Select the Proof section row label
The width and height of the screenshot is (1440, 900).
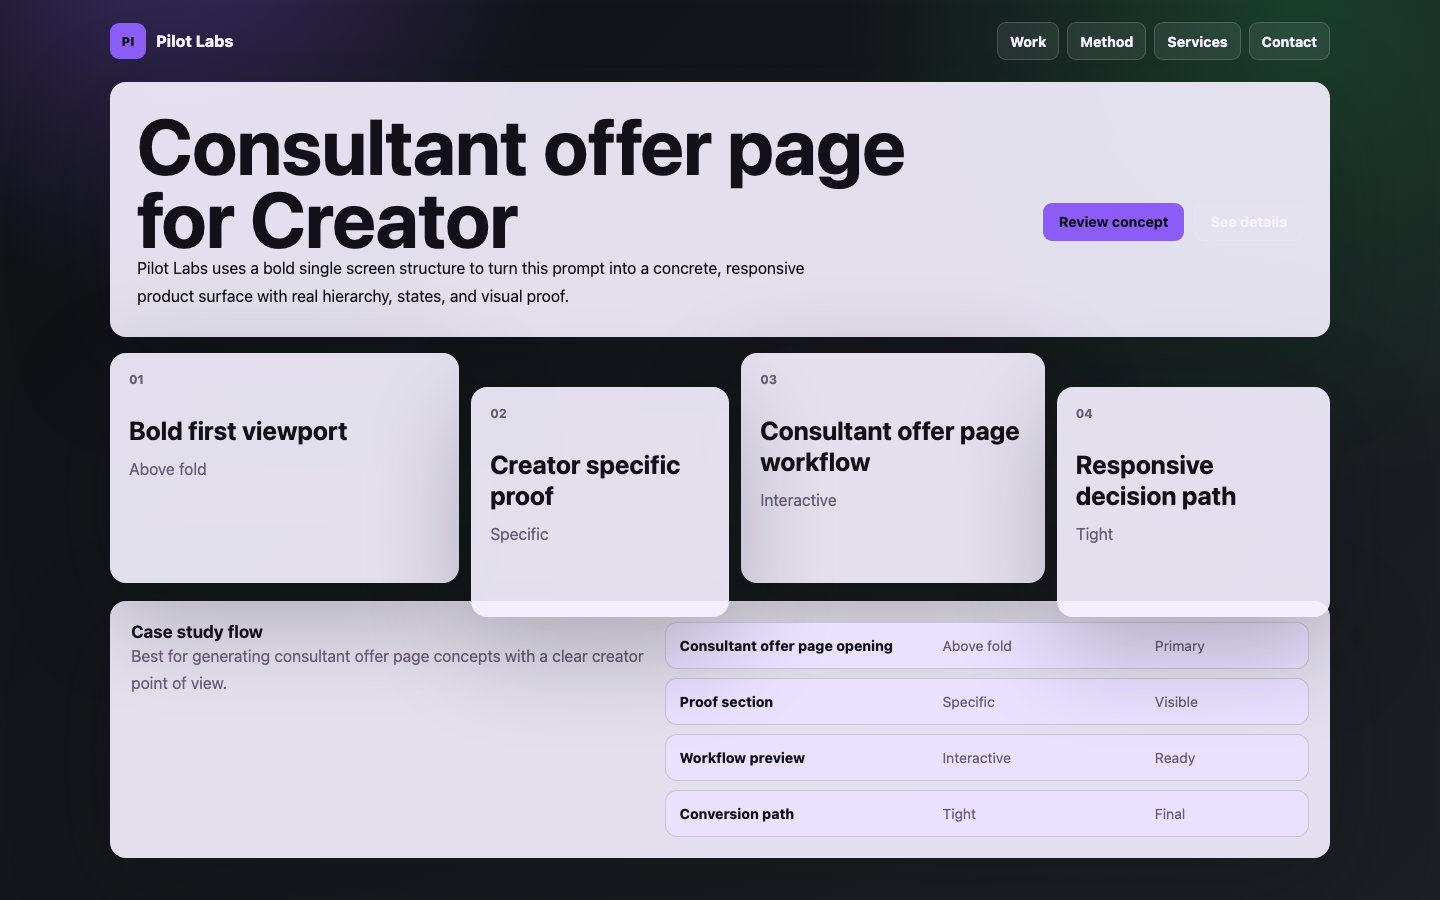(x=726, y=702)
